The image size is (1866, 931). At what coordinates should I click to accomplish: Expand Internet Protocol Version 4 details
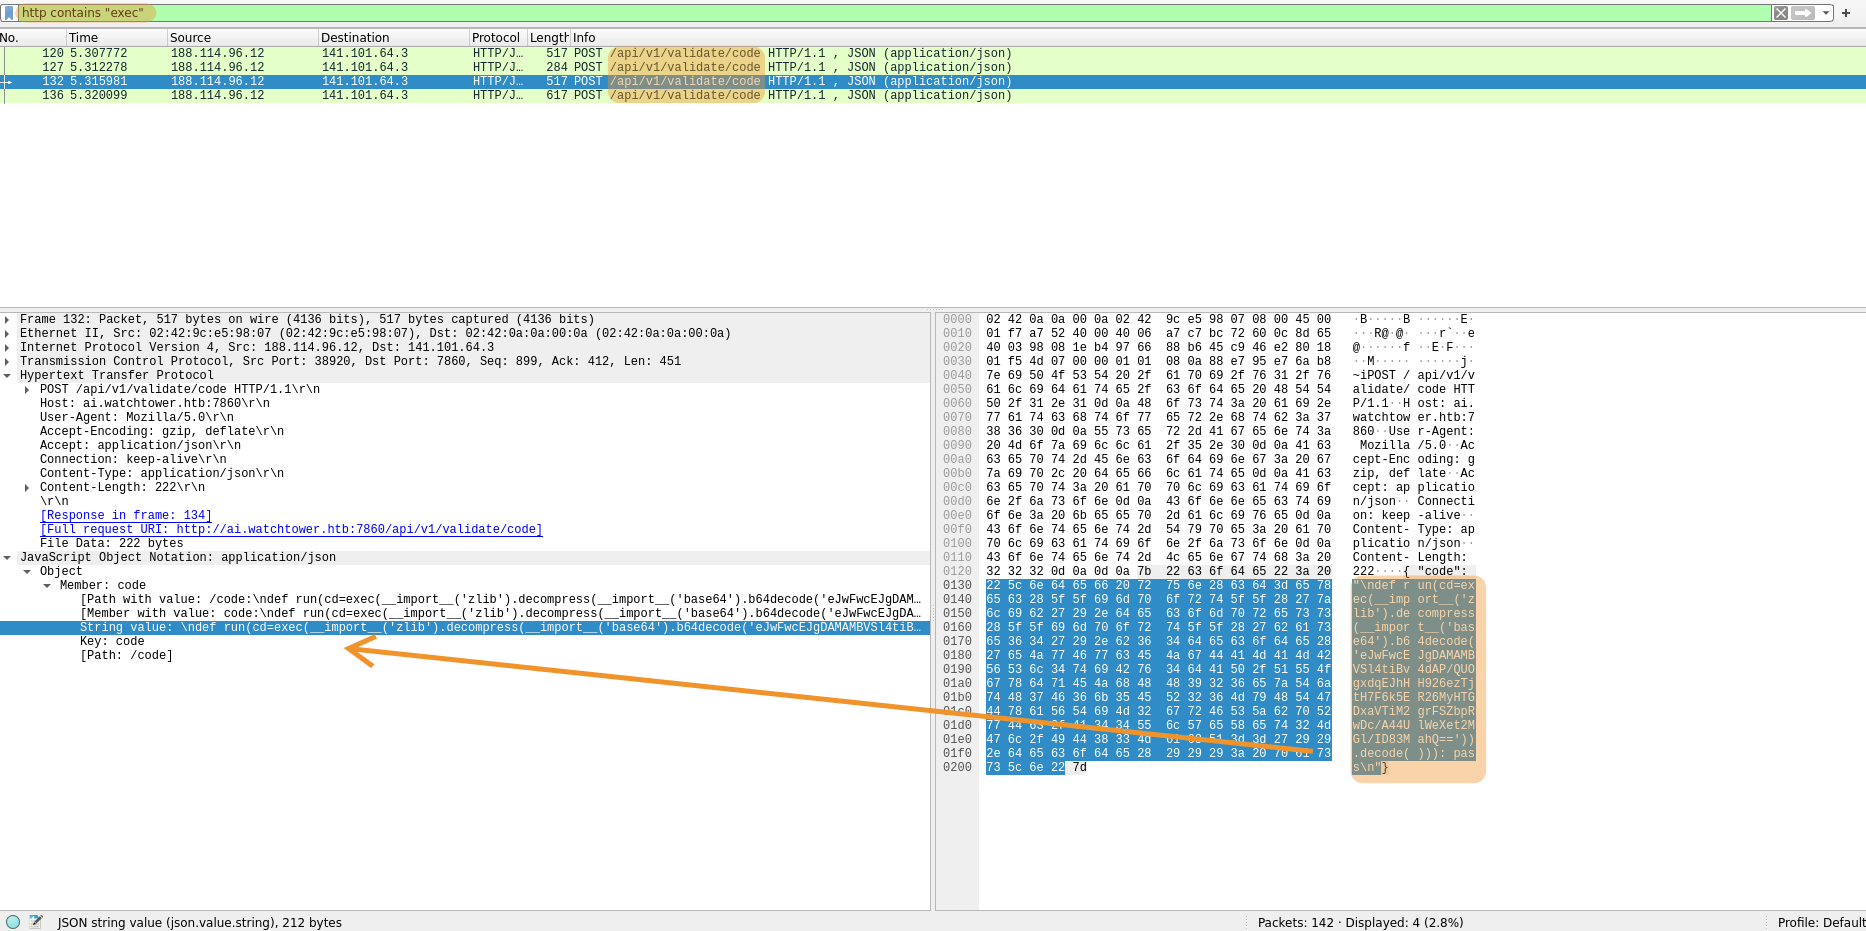(x=8, y=347)
